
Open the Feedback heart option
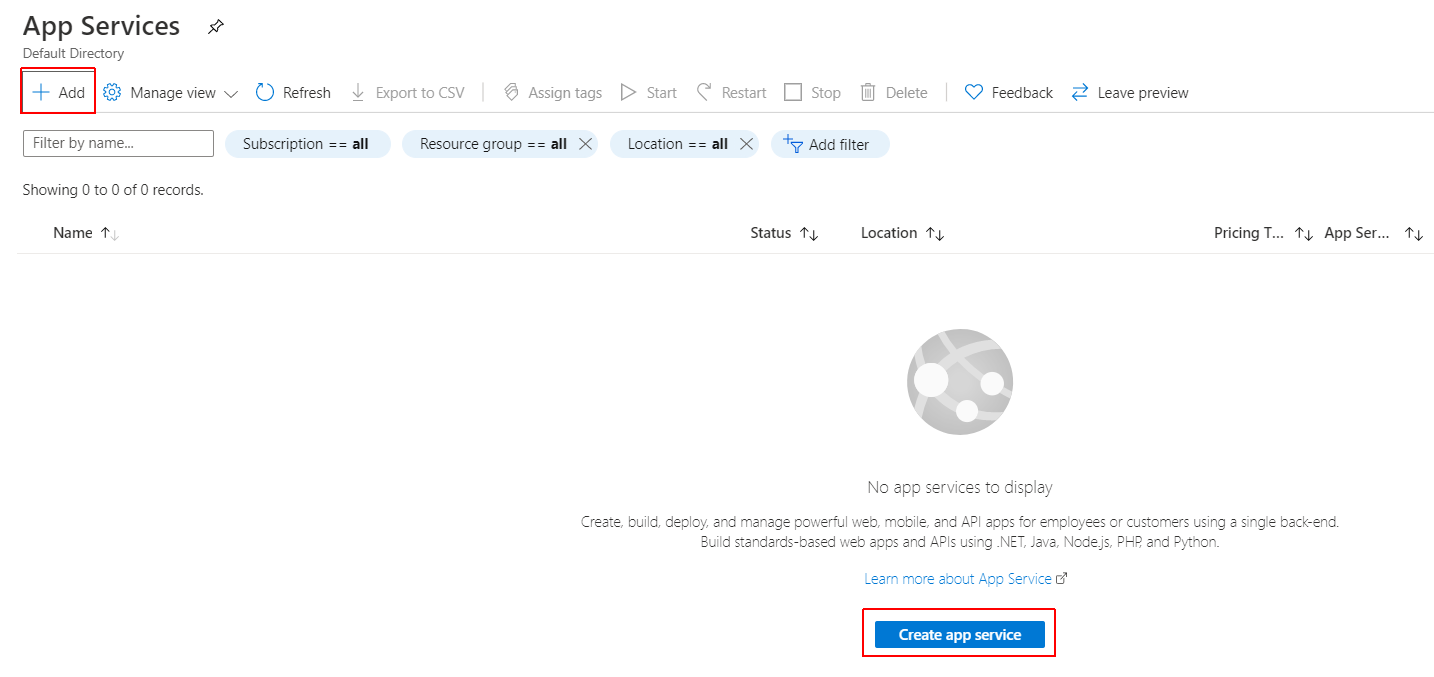tap(1009, 93)
